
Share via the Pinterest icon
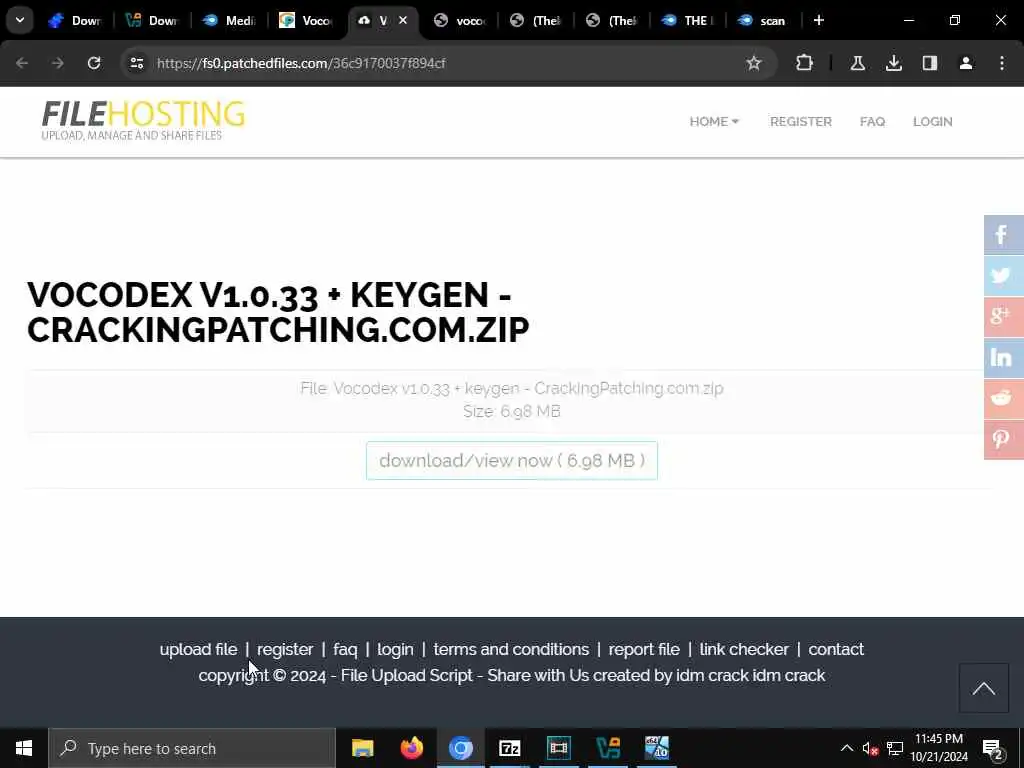coord(1004,440)
